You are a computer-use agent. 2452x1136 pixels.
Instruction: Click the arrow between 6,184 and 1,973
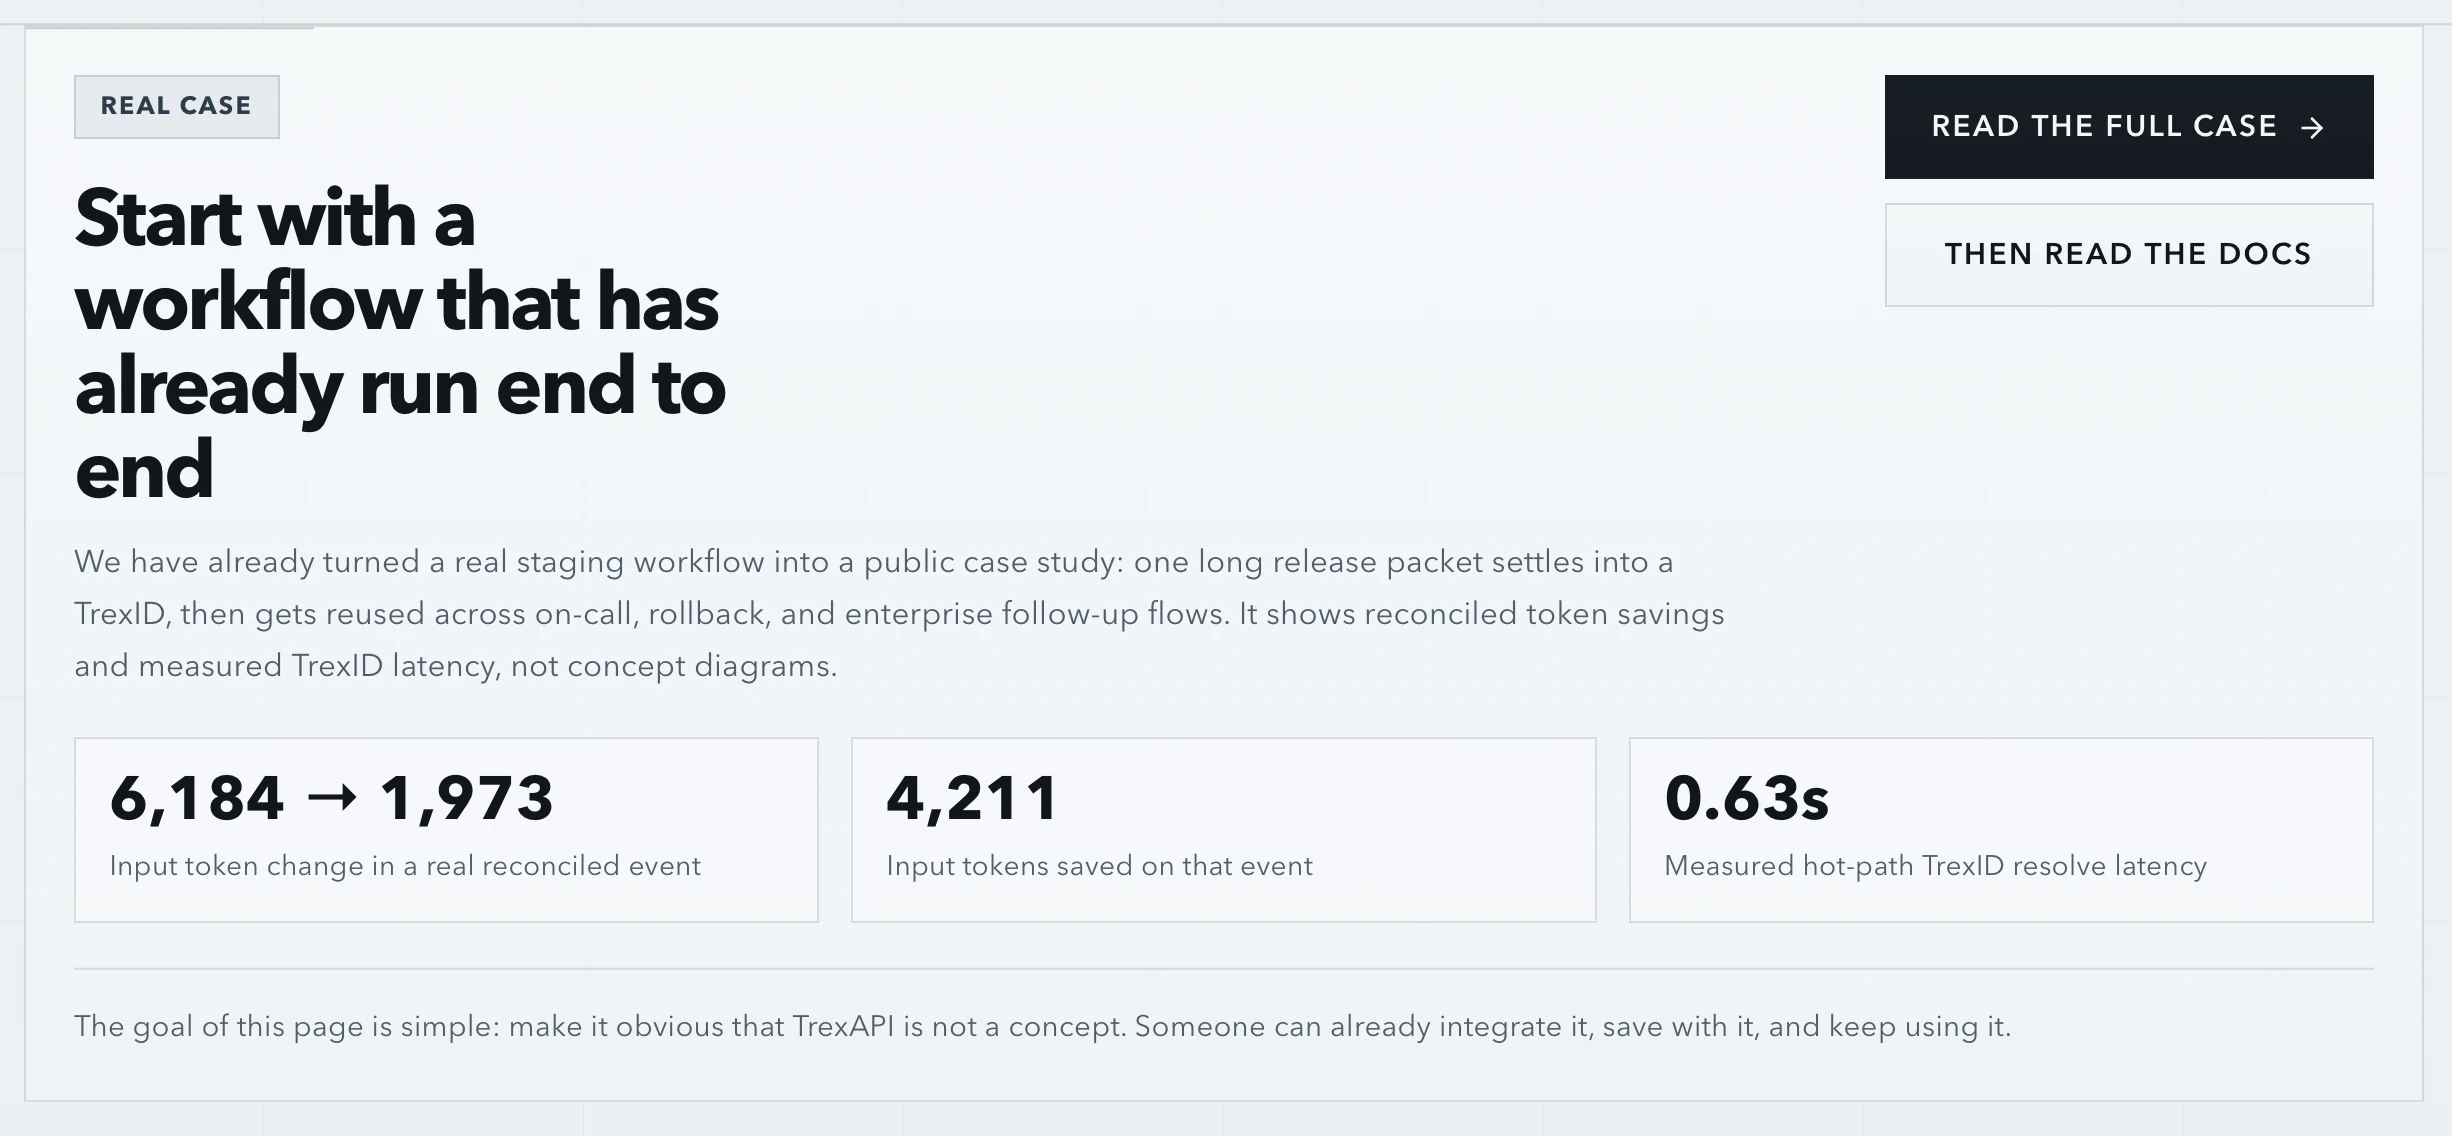tap(332, 798)
